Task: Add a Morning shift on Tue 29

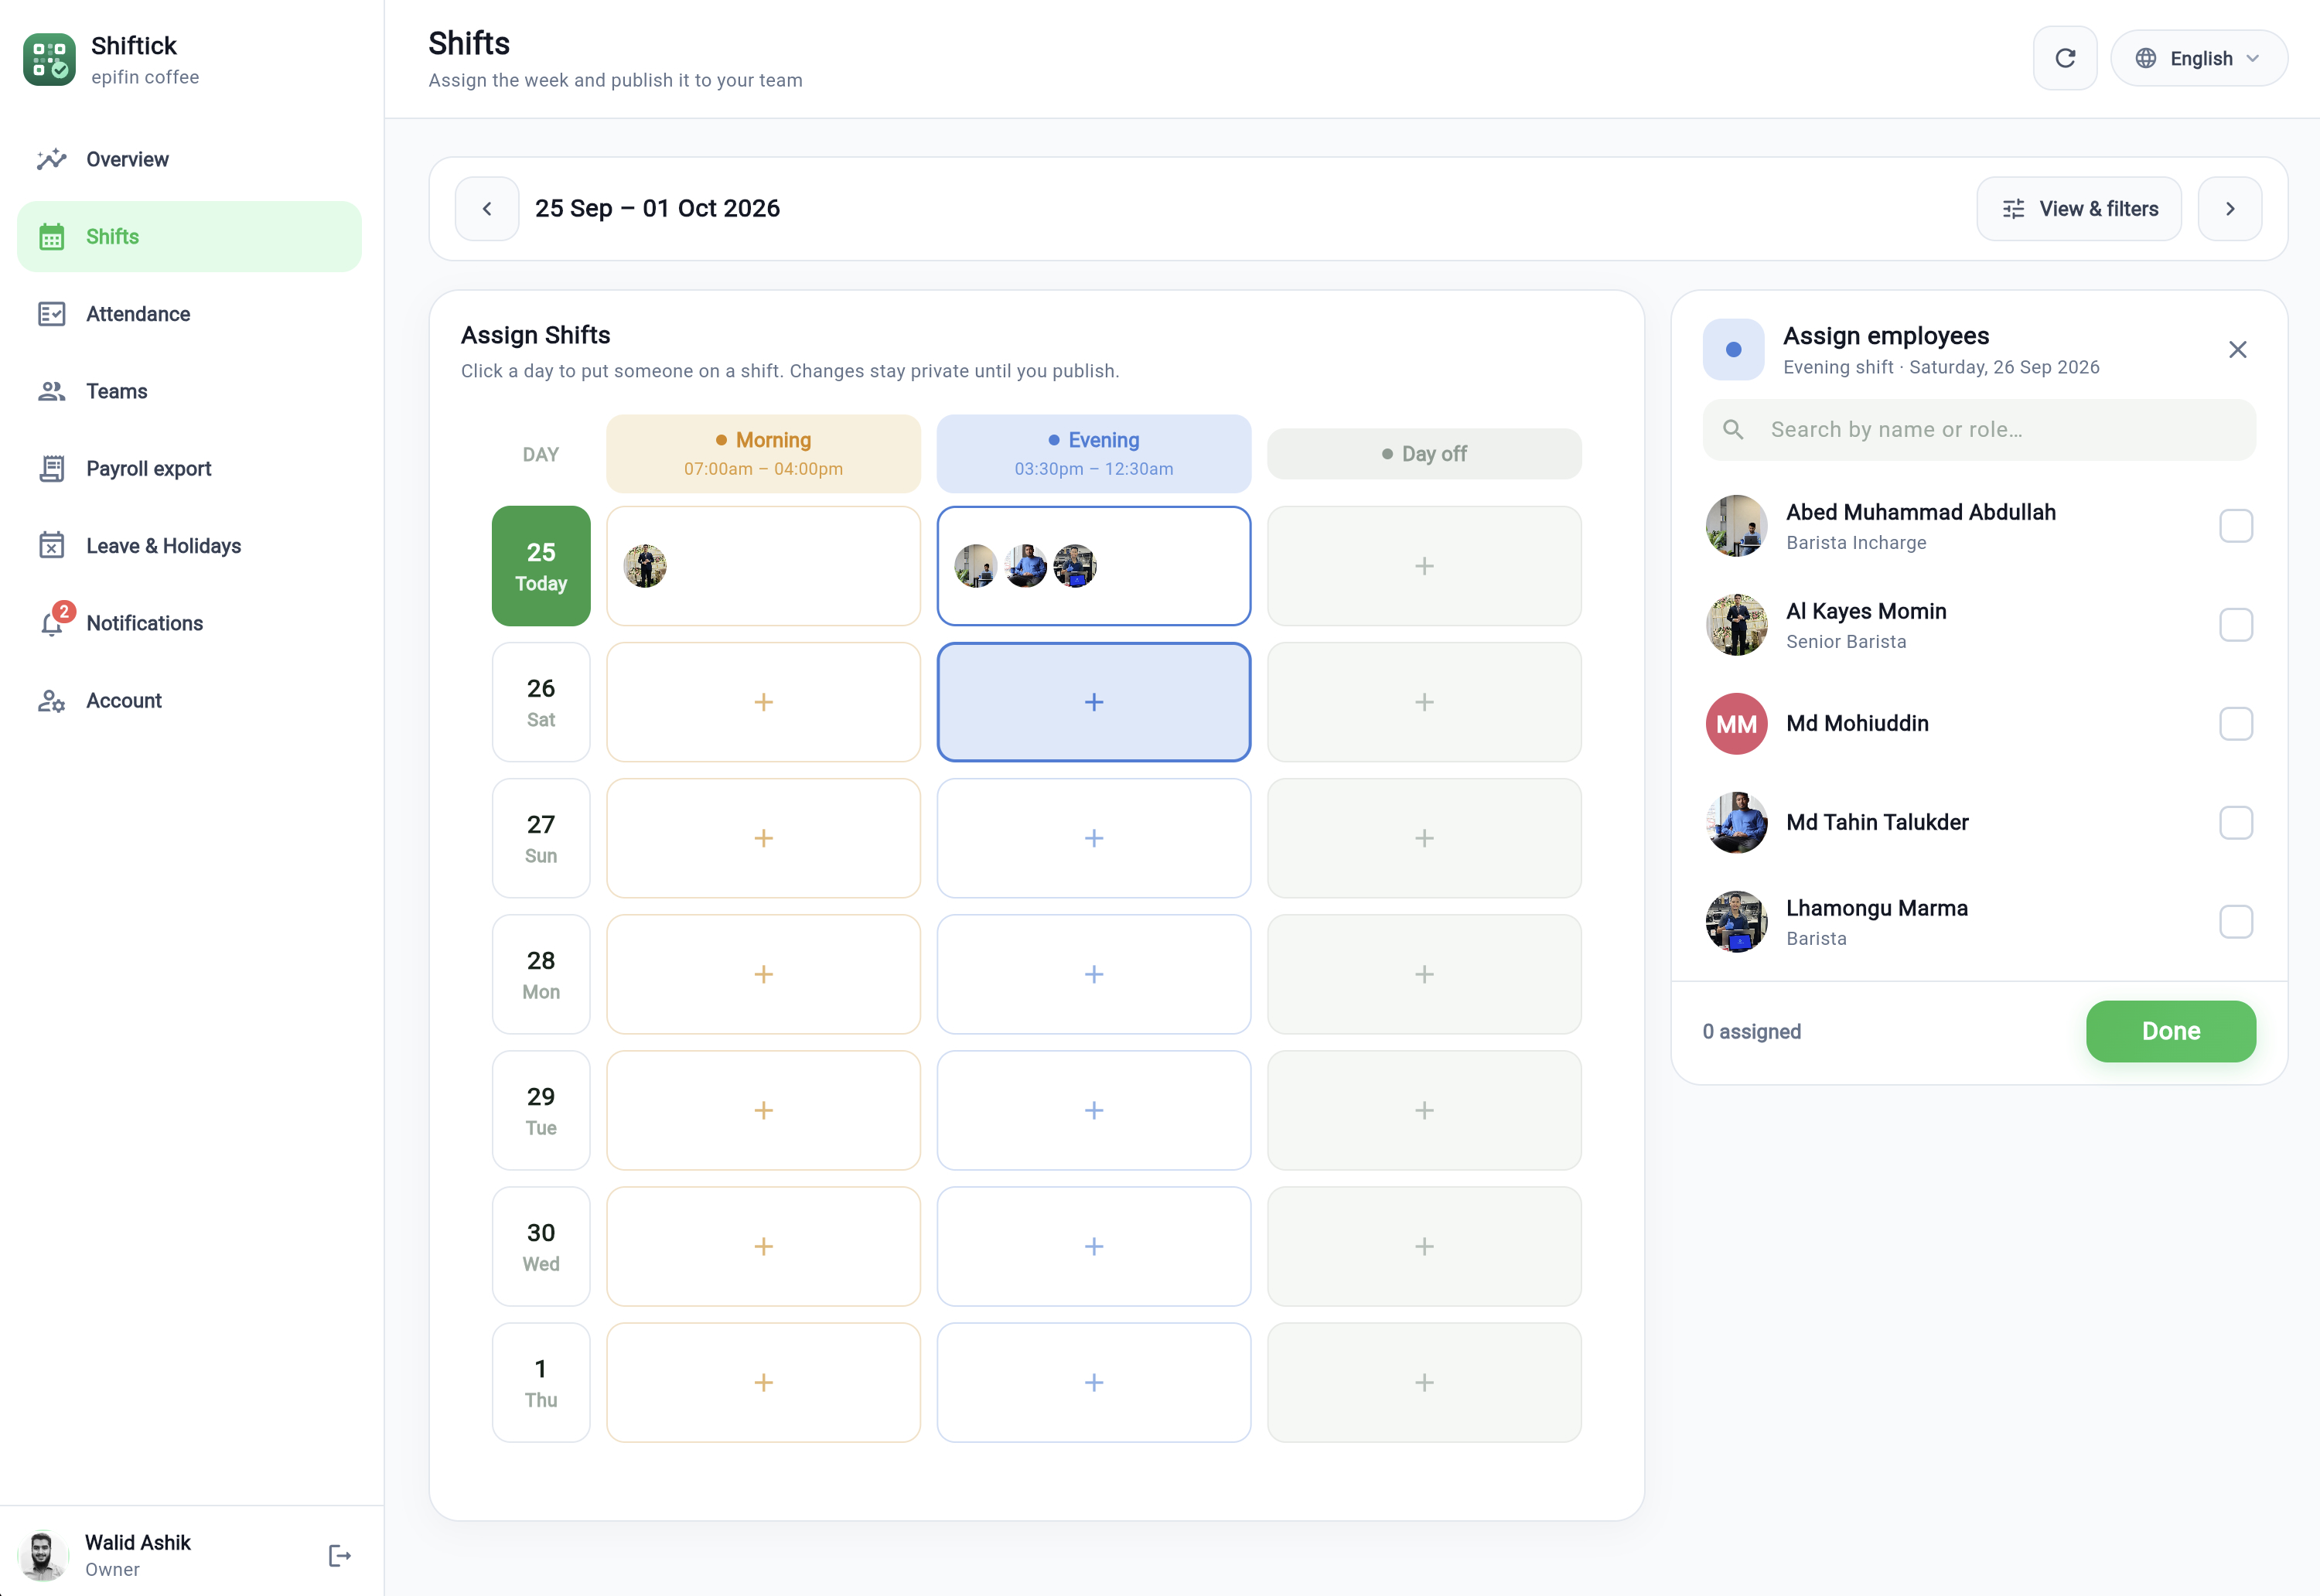Action: (x=764, y=1110)
